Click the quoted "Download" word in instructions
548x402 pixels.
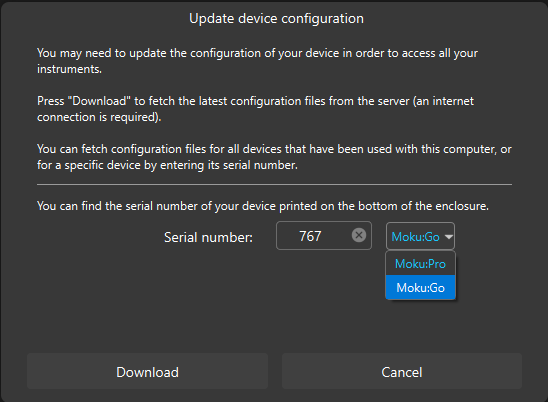pyautogui.click(x=99, y=101)
